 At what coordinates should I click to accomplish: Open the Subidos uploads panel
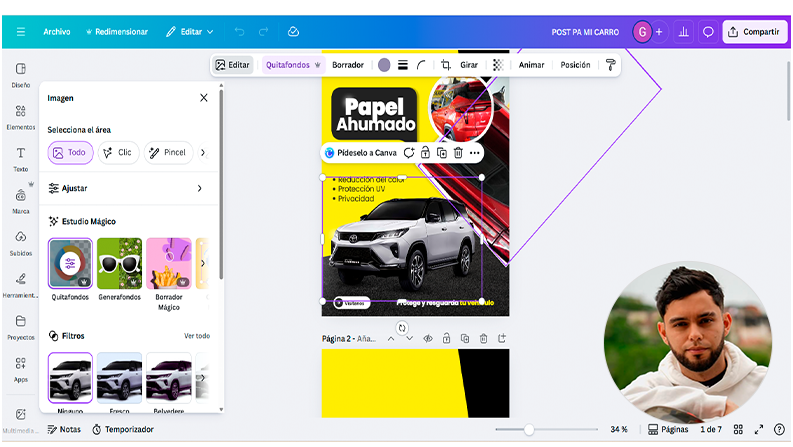(20, 243)
